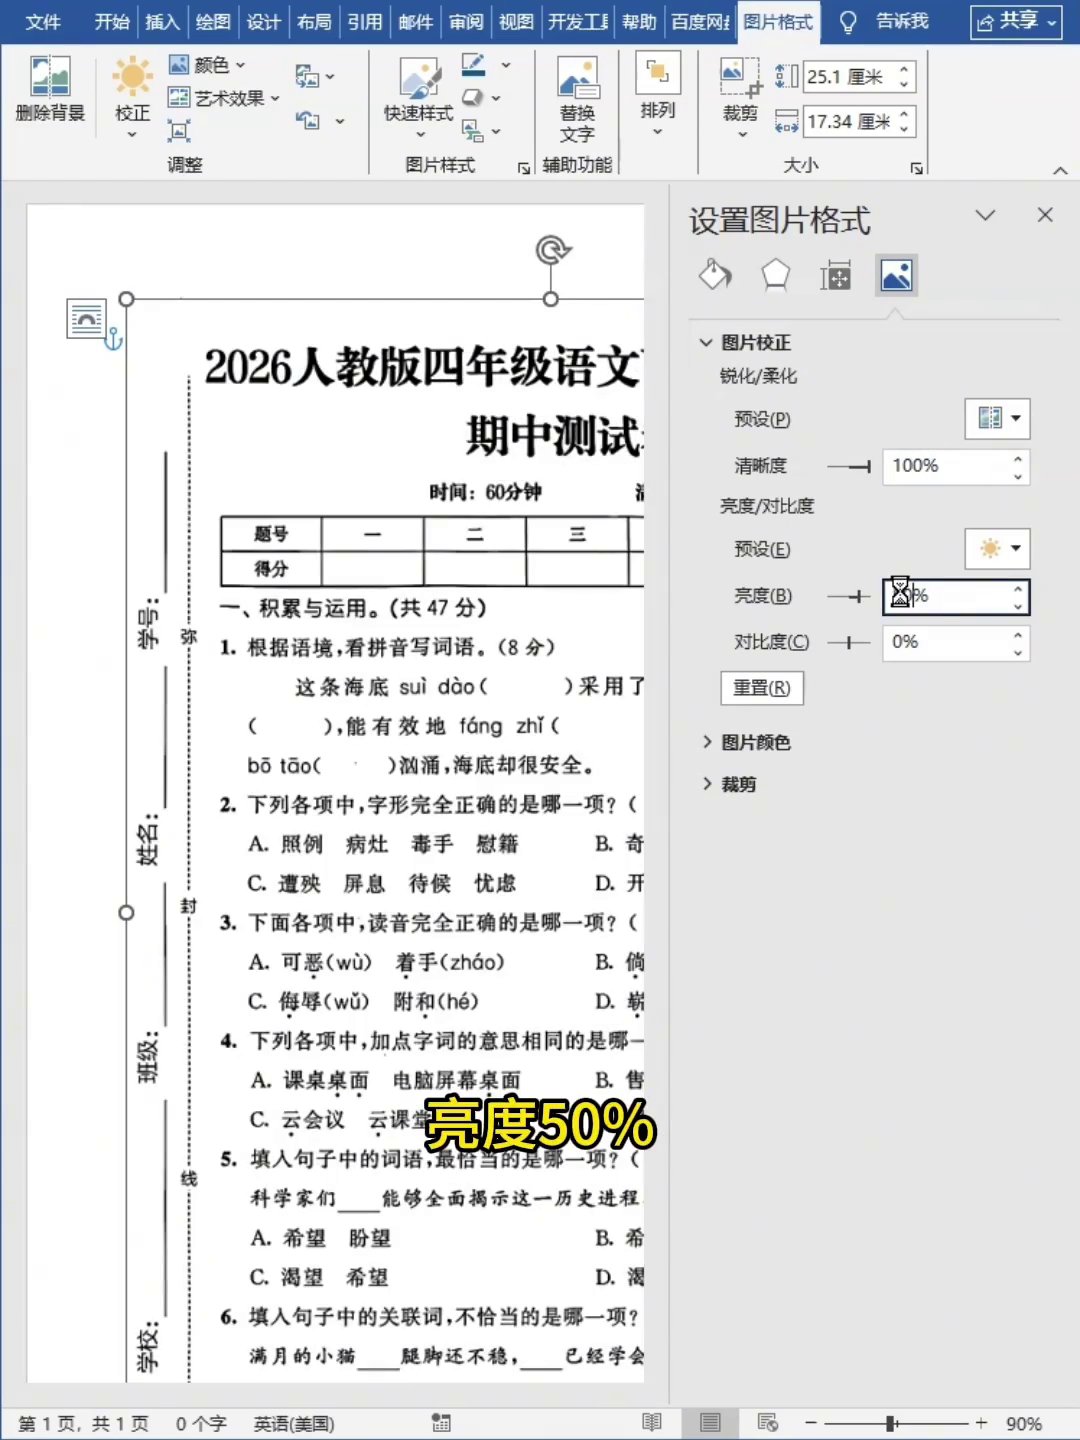Open the Color (颜色) picture tool
This screenshot has height=1440, width=1080.
coord(207,65)
